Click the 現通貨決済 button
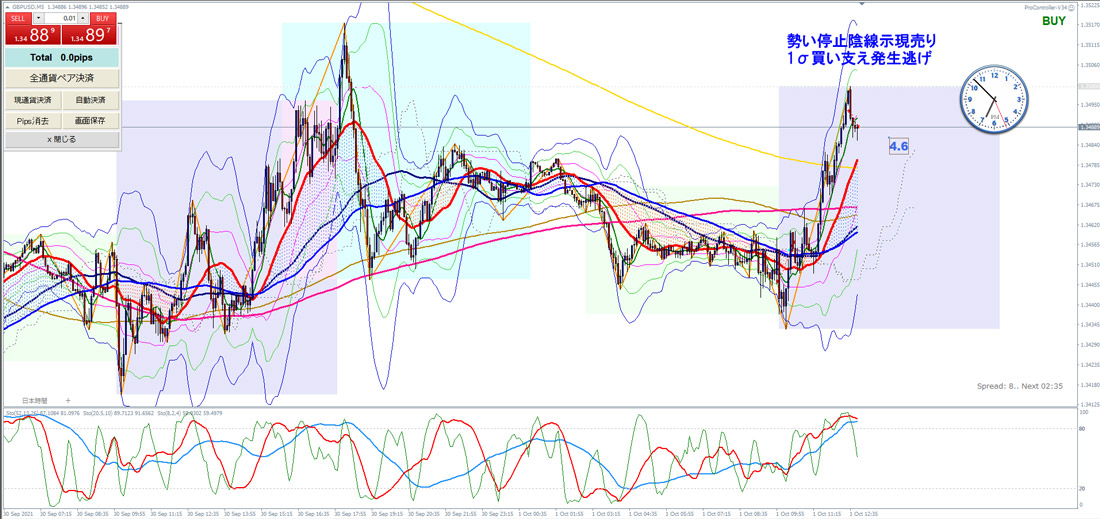Viewport: 1100px width, 519px height. 33,100
